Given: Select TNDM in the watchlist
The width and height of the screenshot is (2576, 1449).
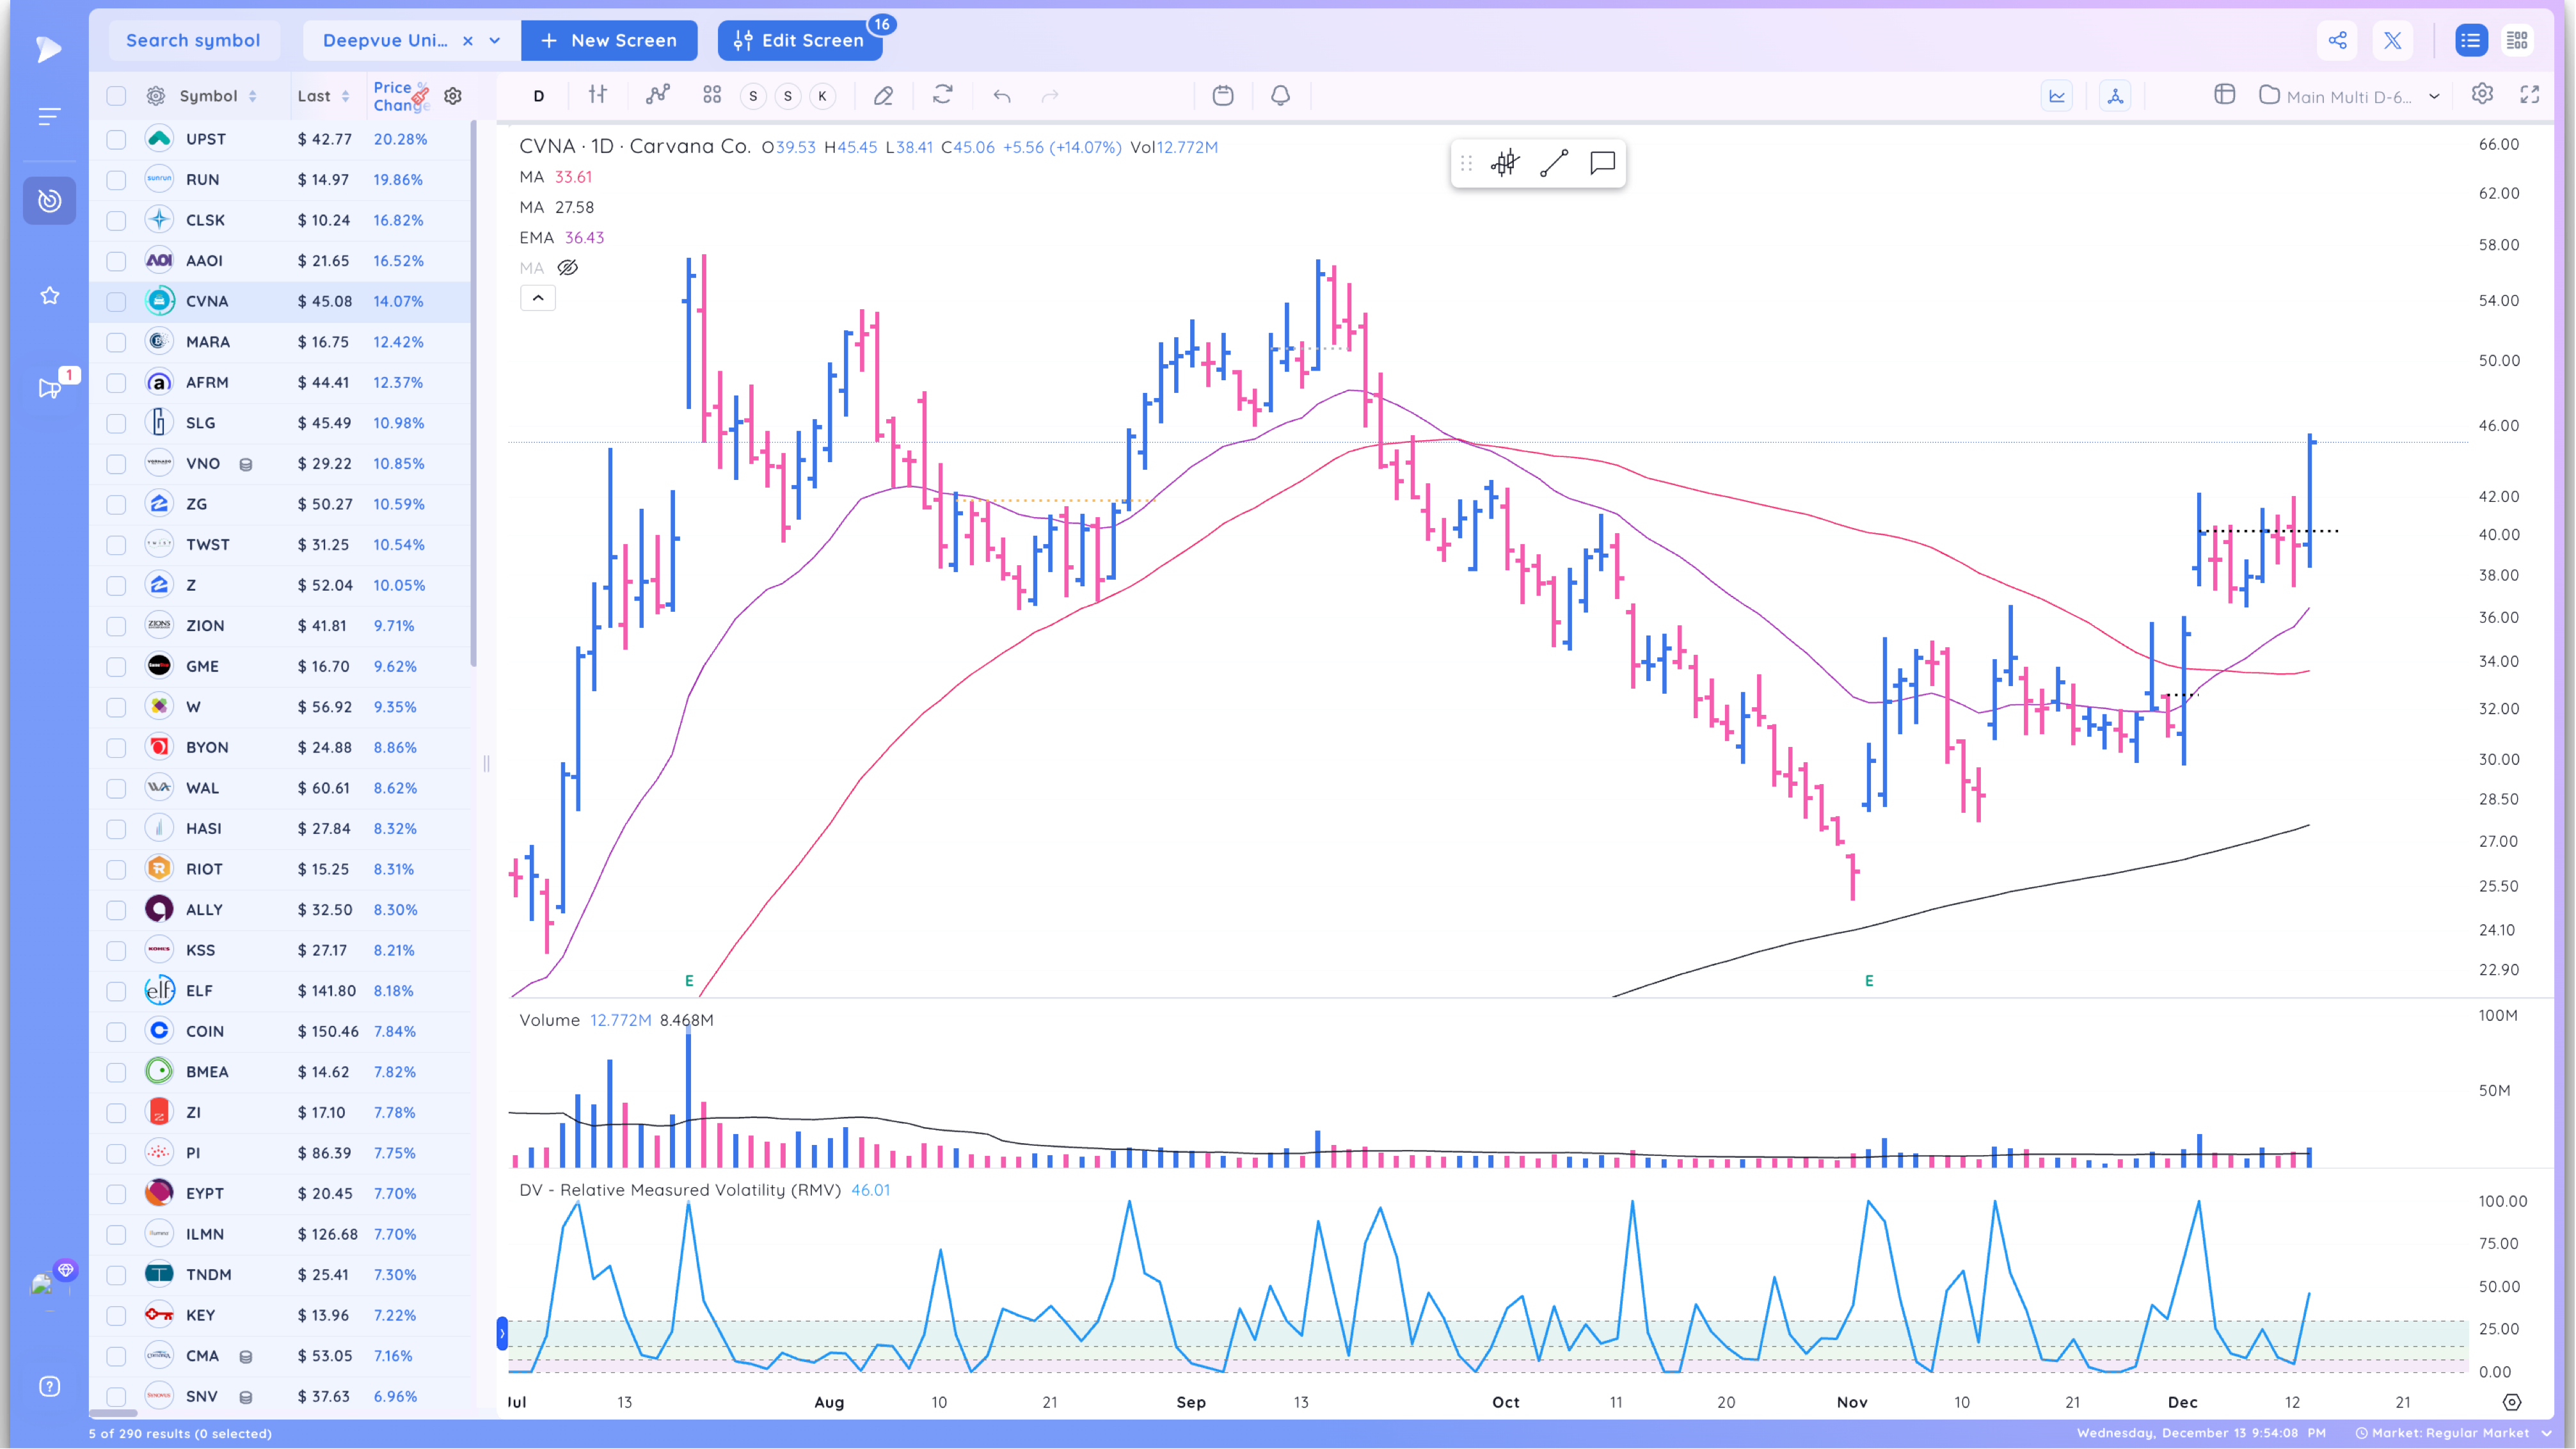Looking at the screenshot, I should [x=280, y=1275].
